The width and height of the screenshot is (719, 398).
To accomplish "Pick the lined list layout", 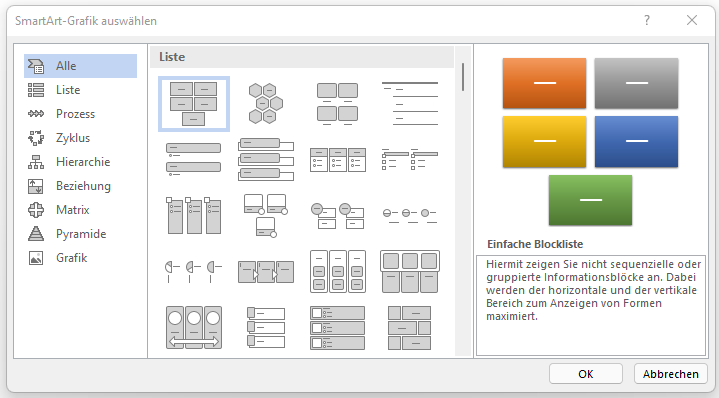I will [x=410, y=104].
